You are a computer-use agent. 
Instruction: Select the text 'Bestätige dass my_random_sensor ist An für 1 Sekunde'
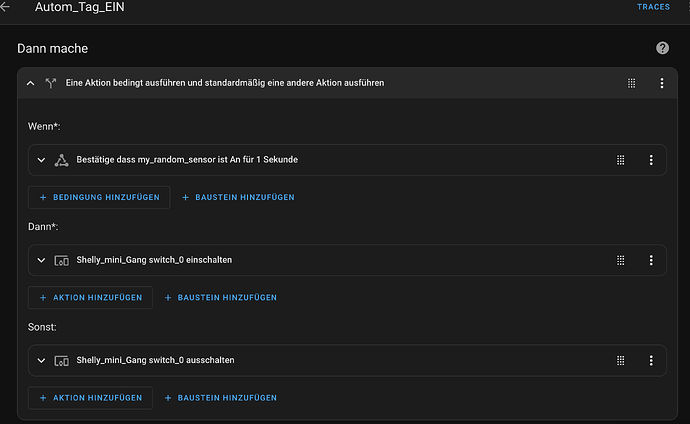tap(187, 160)
